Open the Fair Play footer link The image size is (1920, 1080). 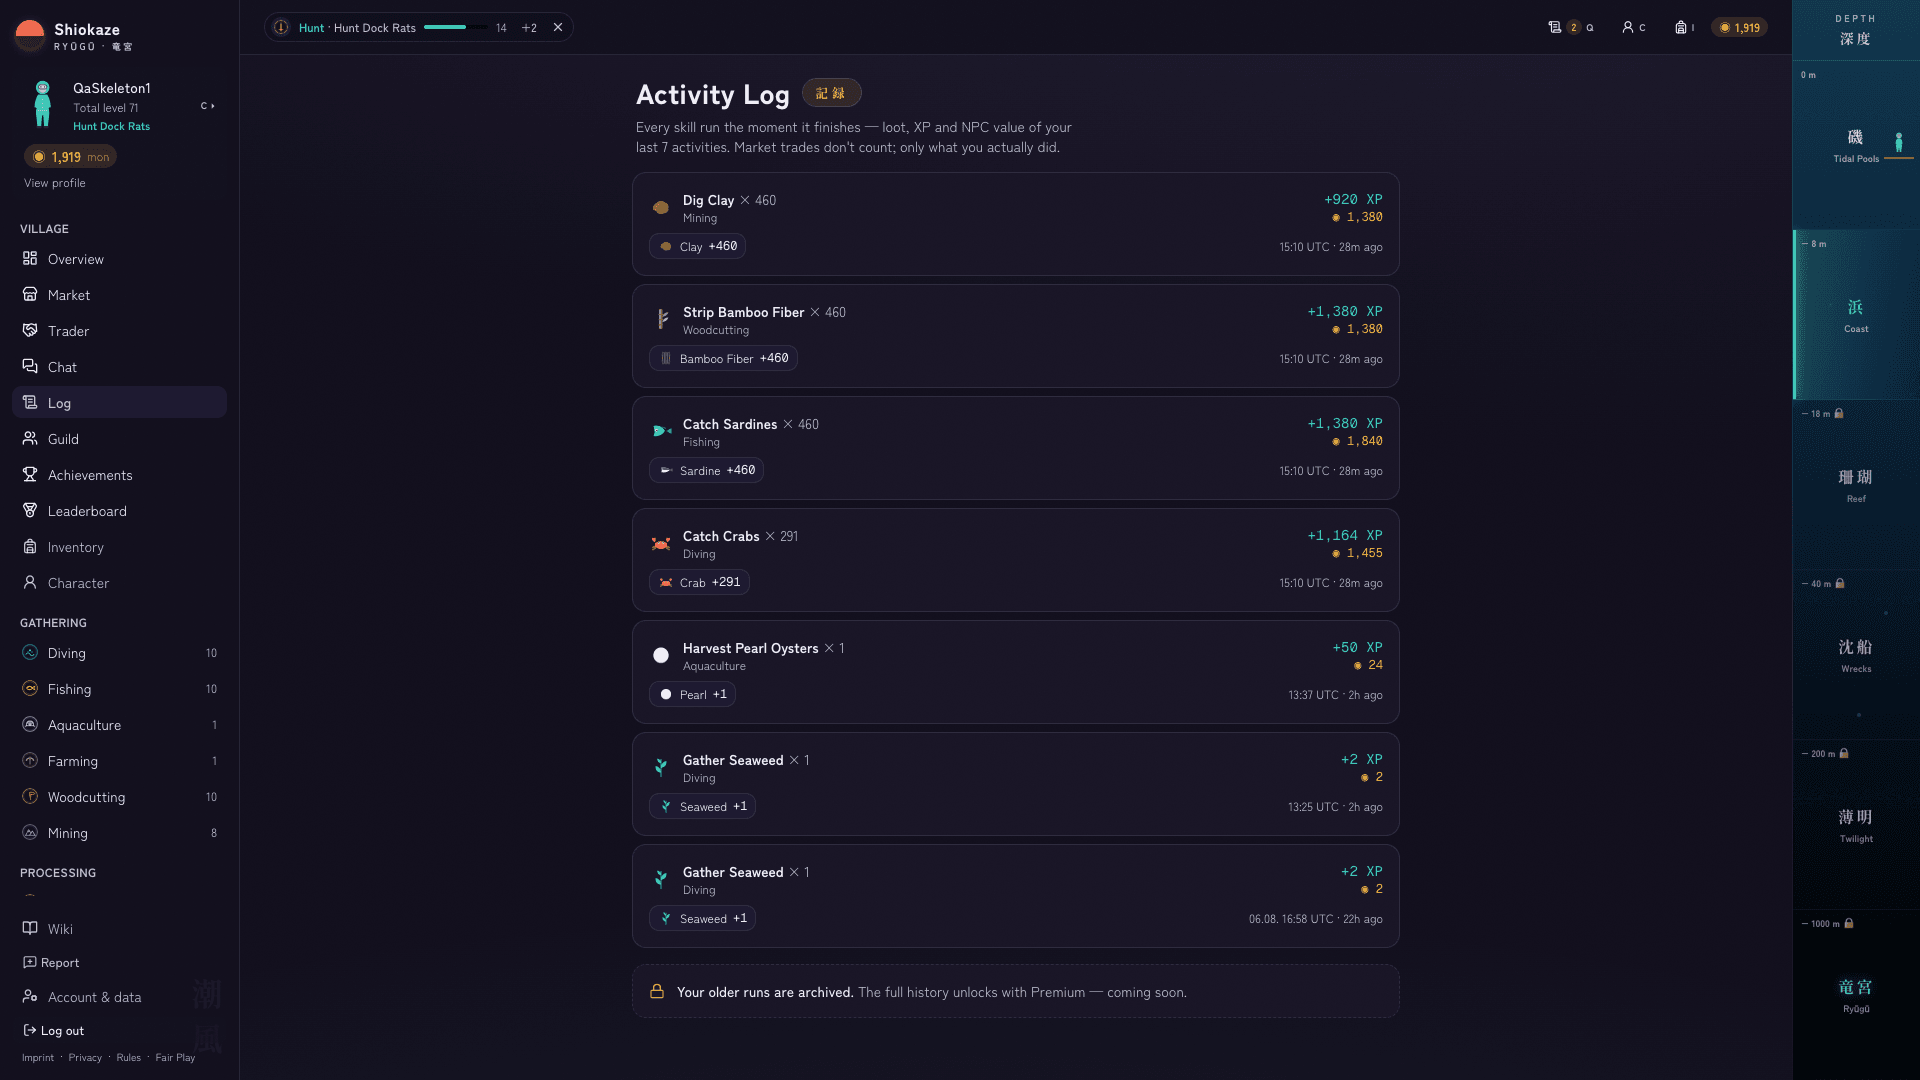[175, 1058]
